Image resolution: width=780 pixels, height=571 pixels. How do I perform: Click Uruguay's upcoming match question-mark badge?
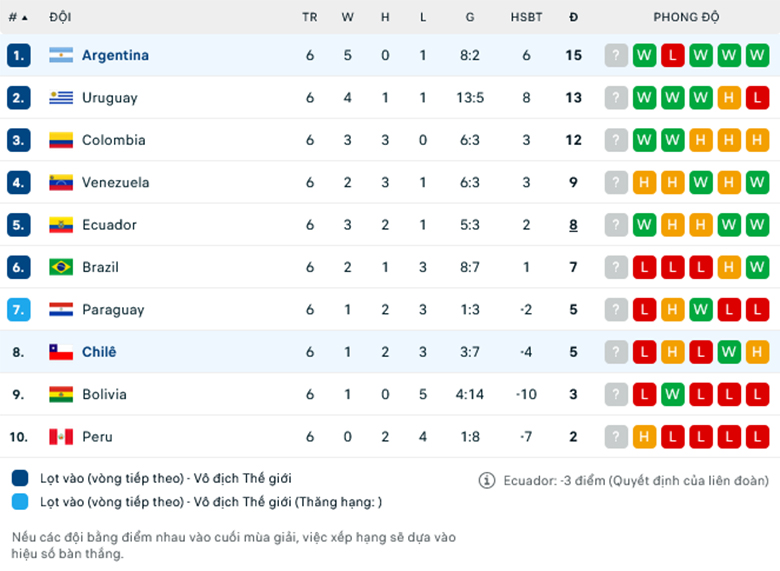(616, 97)
